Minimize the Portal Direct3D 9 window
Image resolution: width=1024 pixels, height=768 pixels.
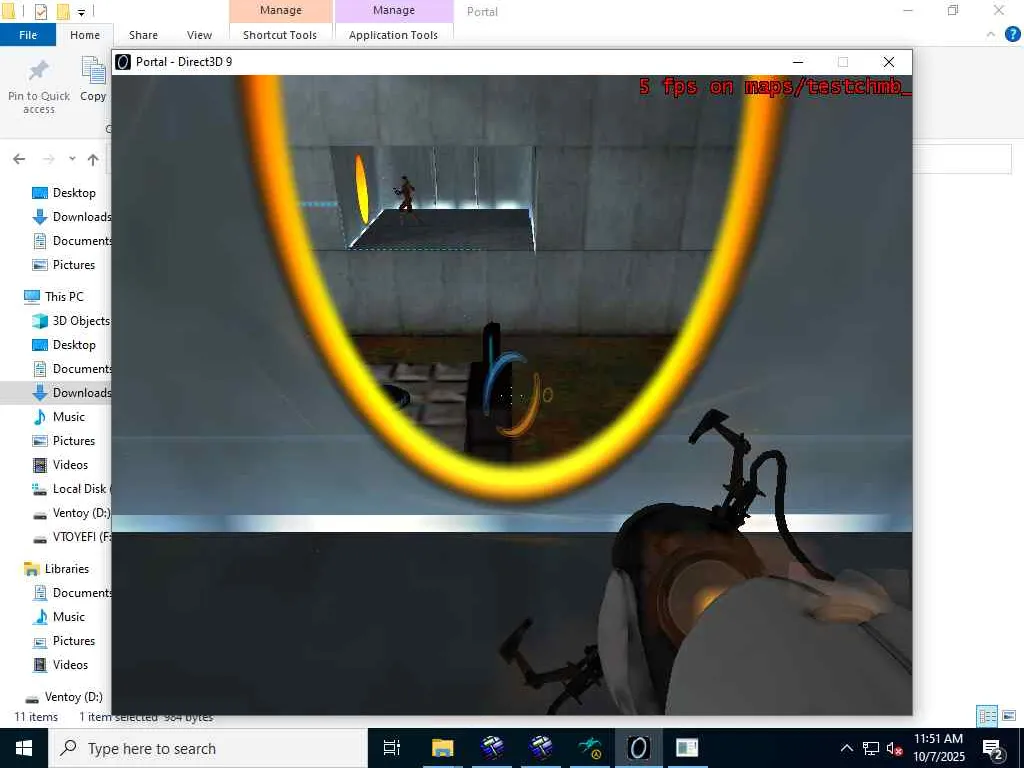[797, 62]
